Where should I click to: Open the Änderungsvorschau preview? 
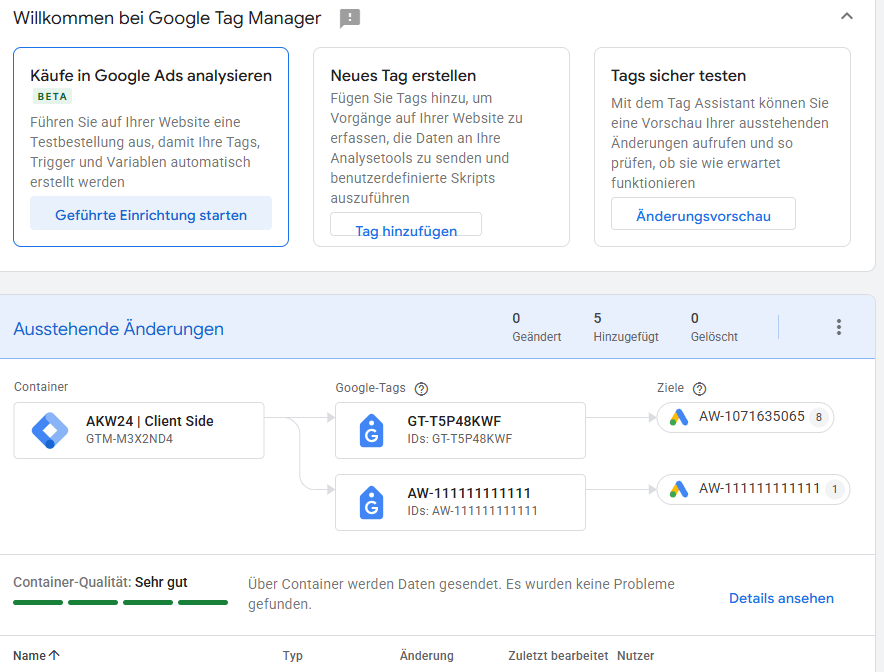(x=703, y=214)
